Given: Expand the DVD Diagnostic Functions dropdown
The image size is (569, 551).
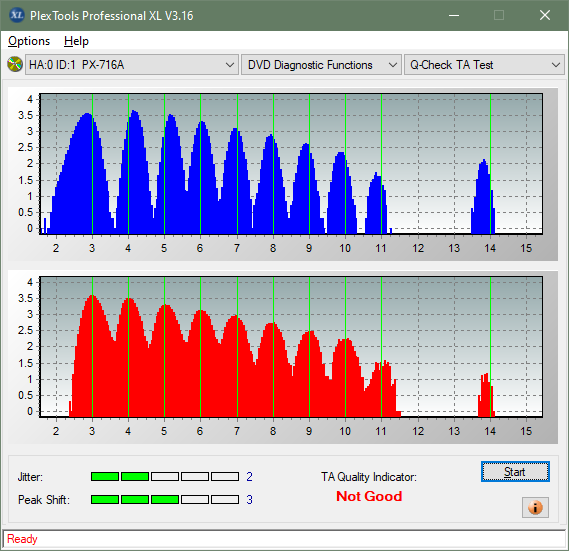Looking at the screenshot, I should pyautogui.click(x=321, y=65).
